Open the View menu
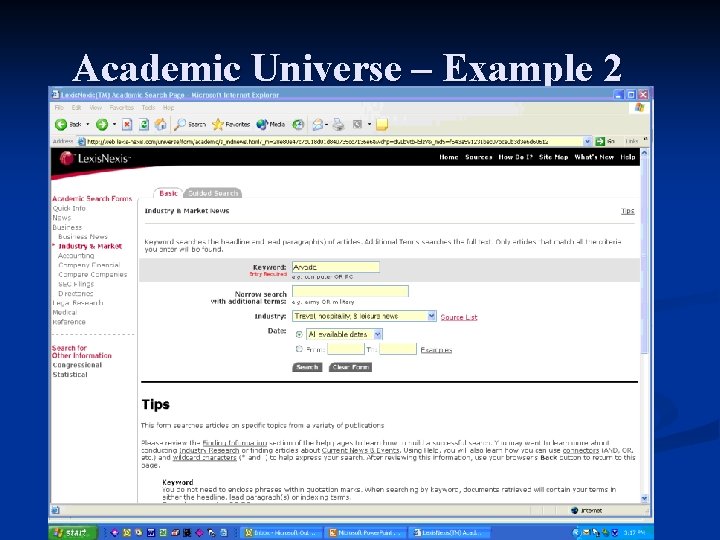Viewport: 720px width, 540px height. click(96, 107)
